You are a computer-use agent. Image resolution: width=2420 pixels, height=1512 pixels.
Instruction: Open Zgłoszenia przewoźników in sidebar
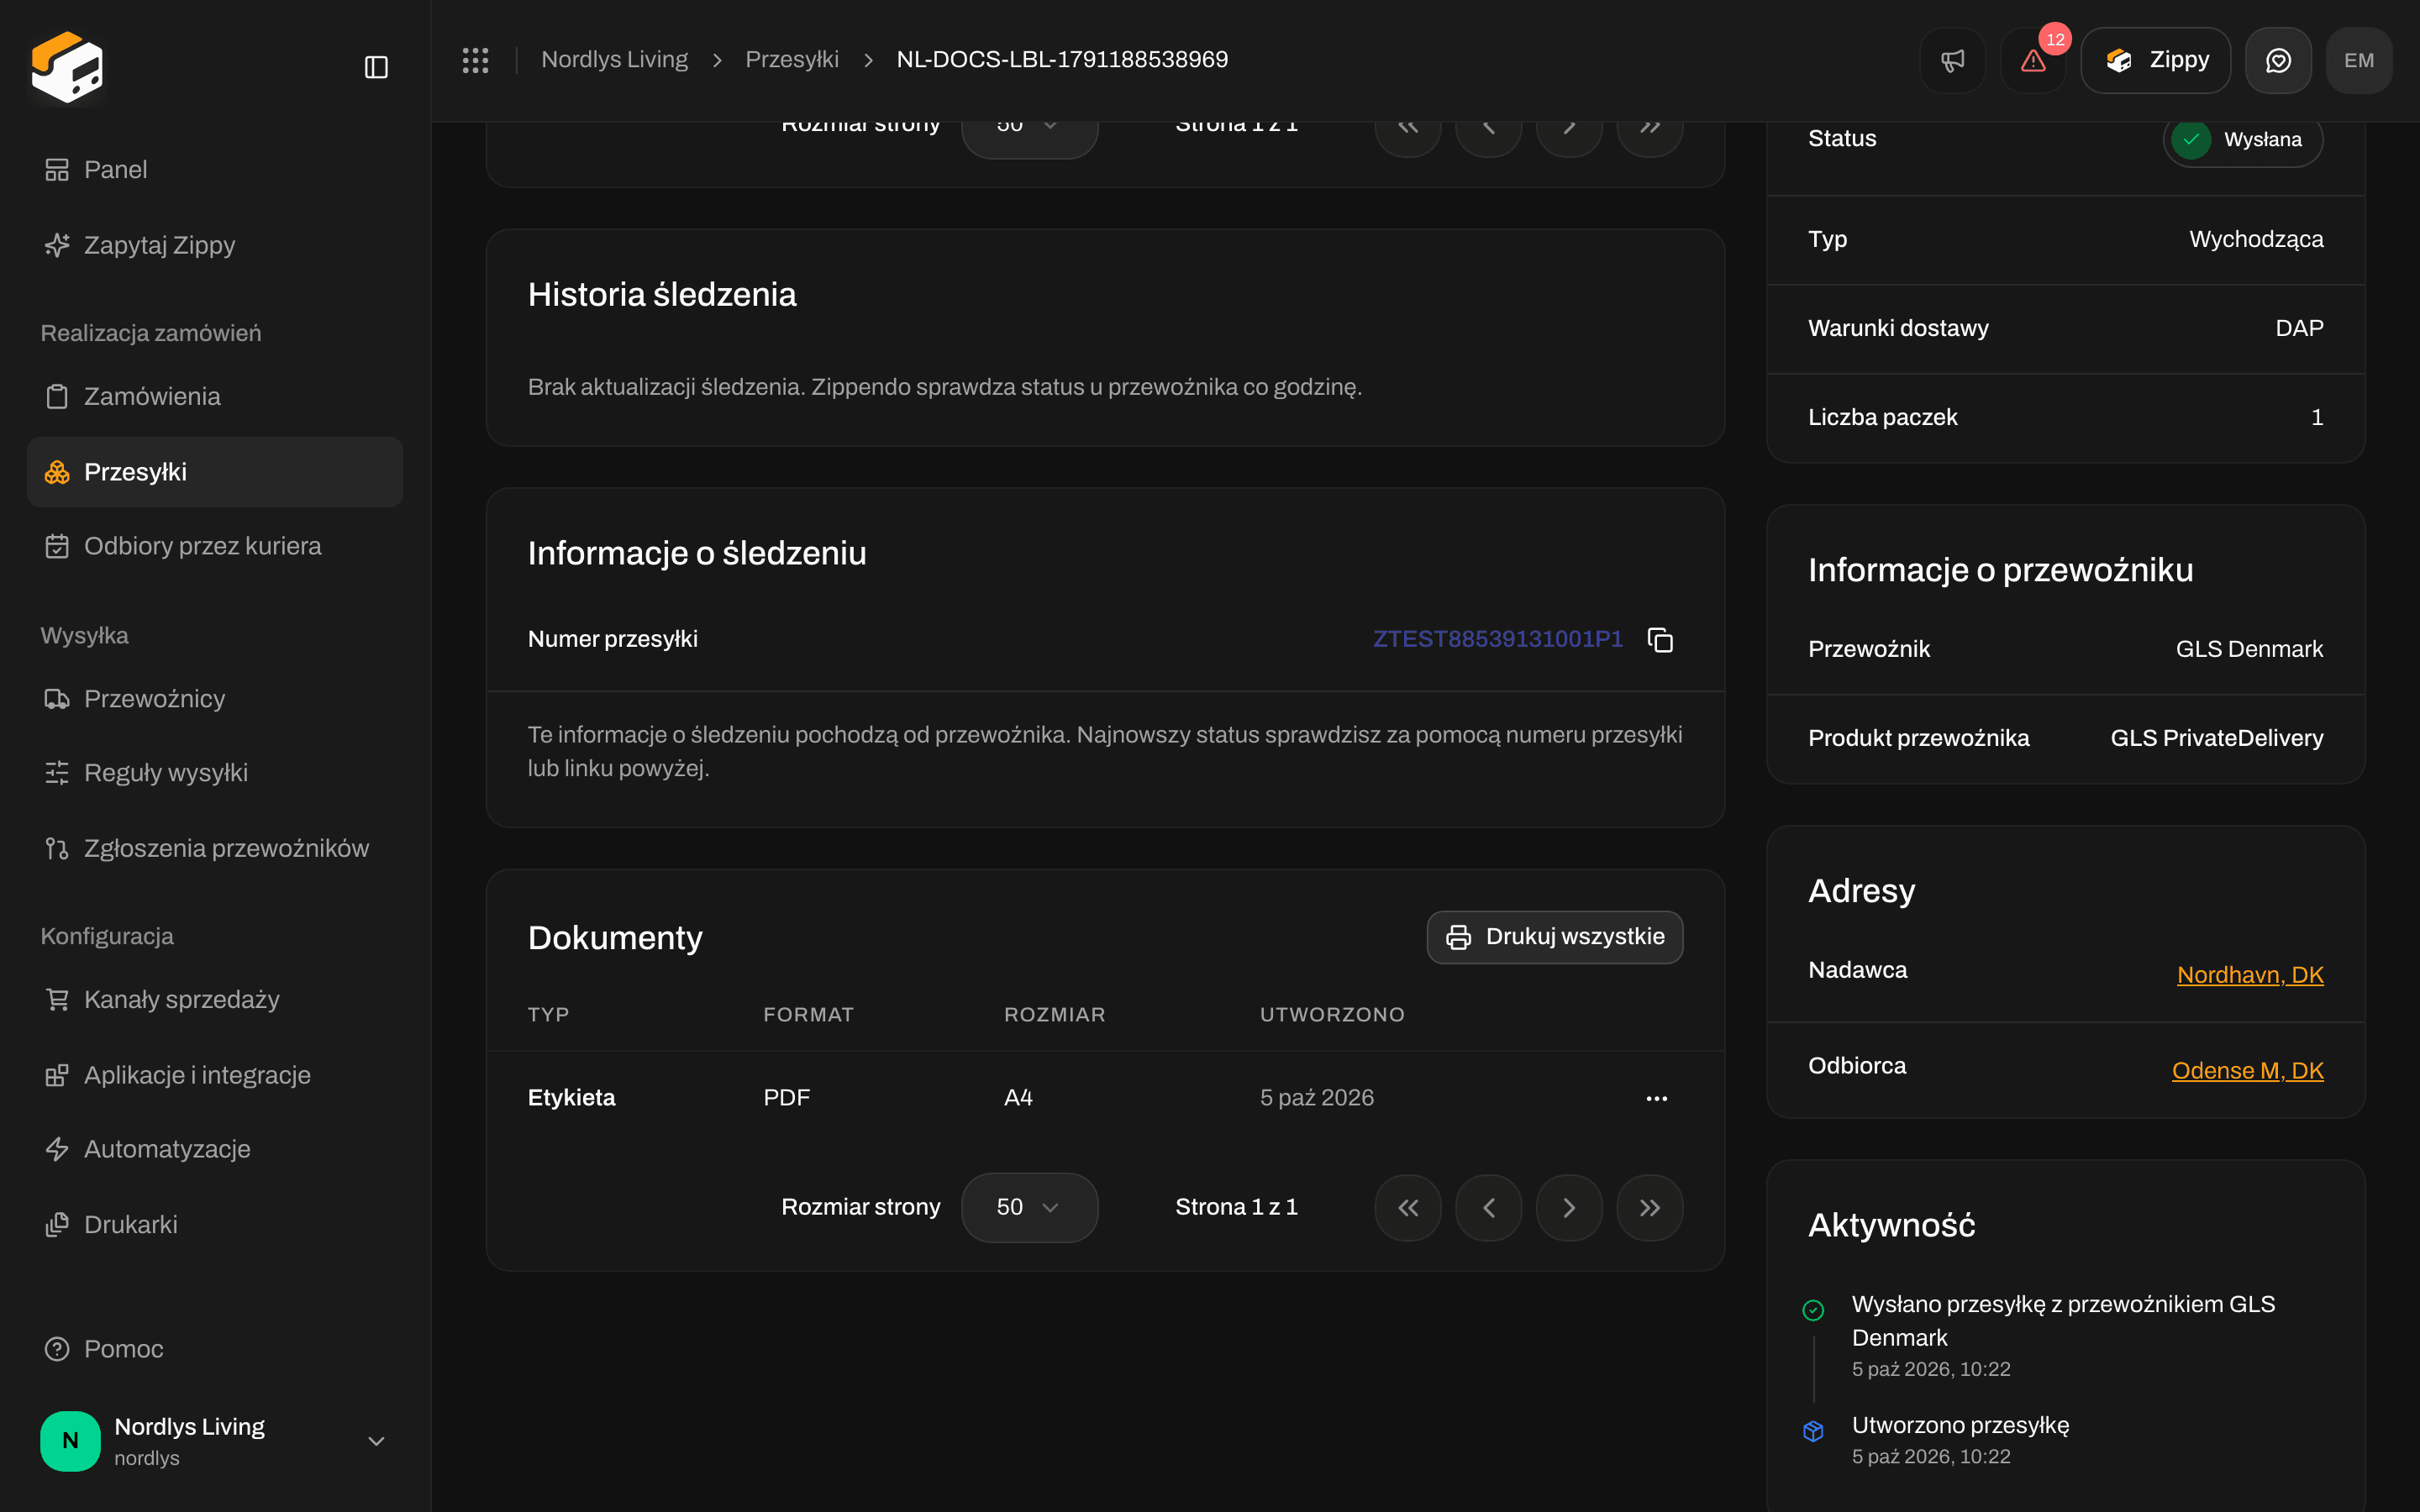215,849
